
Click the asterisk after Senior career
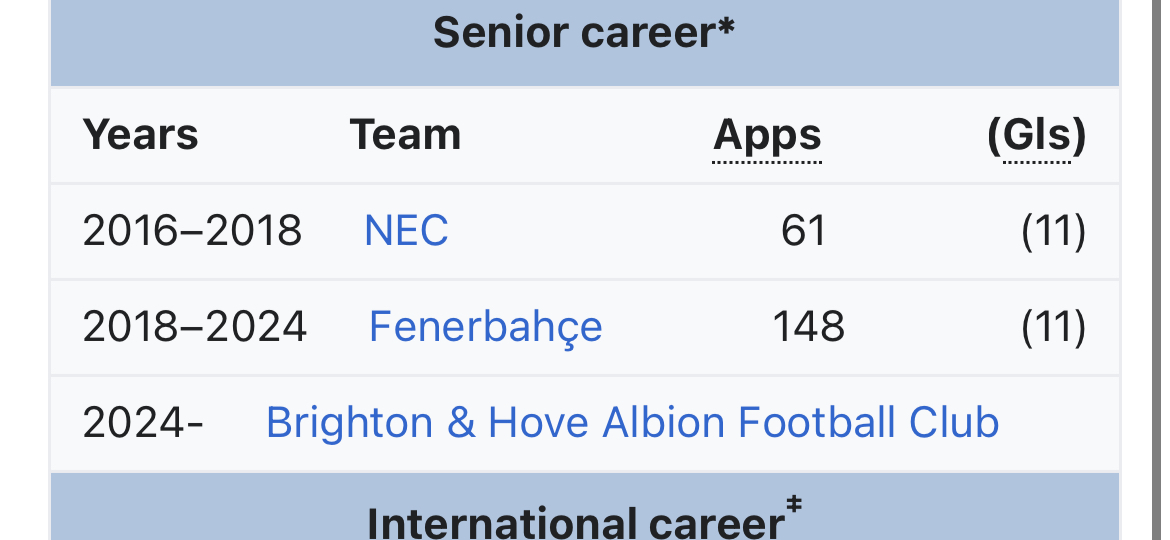click(x=727, y=27)
